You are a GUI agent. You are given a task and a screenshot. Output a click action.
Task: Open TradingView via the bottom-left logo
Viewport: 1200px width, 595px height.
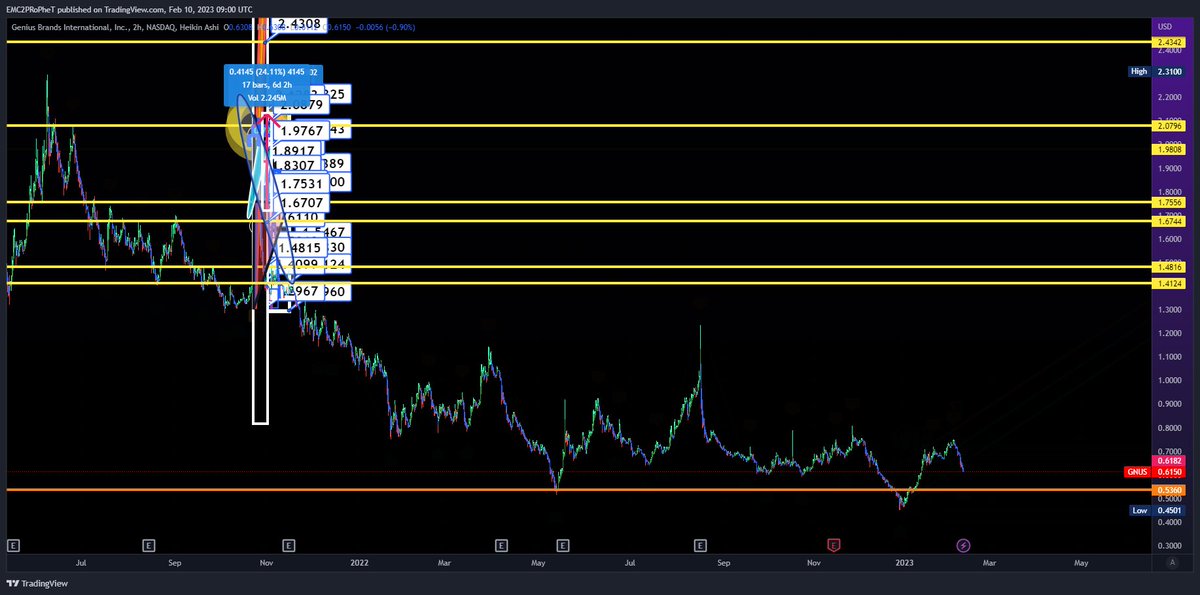click(x=38, y=583)
